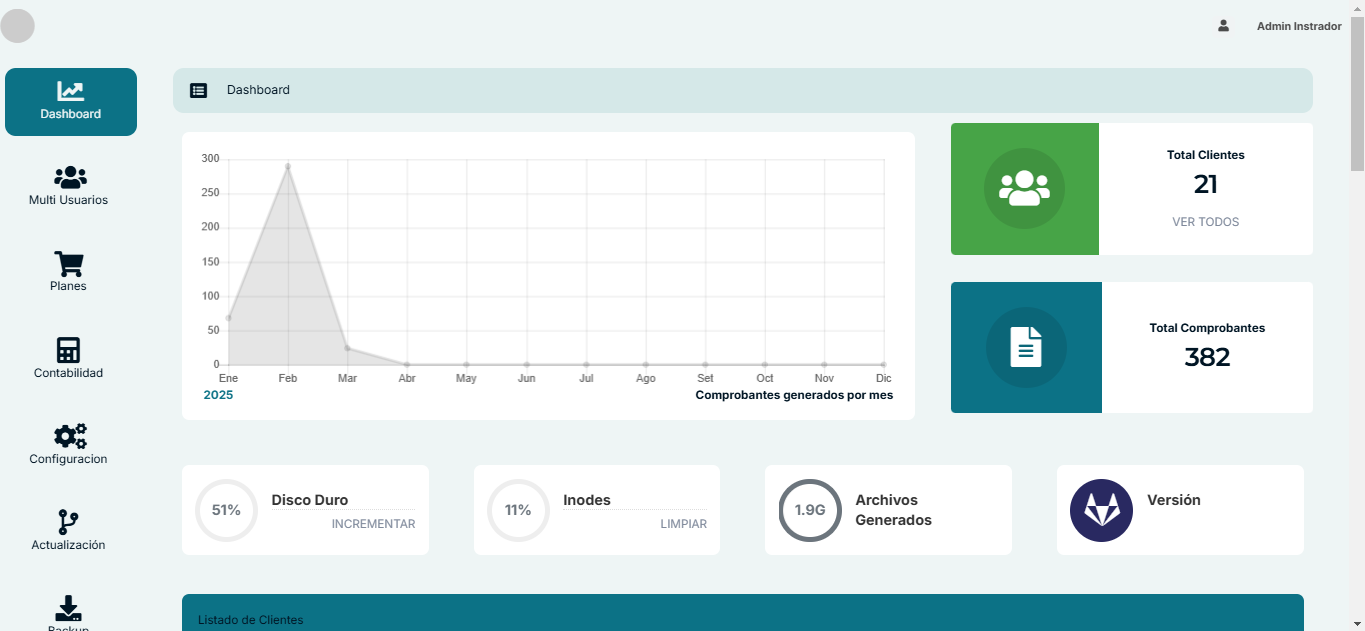This screenshot has width=1365, height=631.
Task: Click INCREMENTAR under Disco Duro
Action: pyautogui.click(x=373, y=524)
